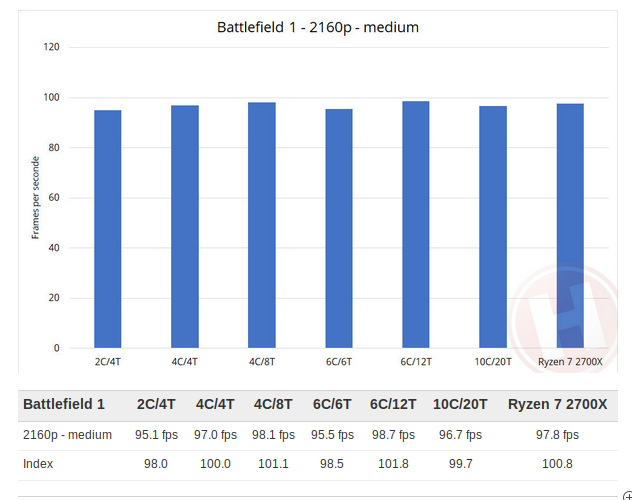632x500 pixels.
Task: Click the '95.1 fps' table cell
Action: [156, 435]
